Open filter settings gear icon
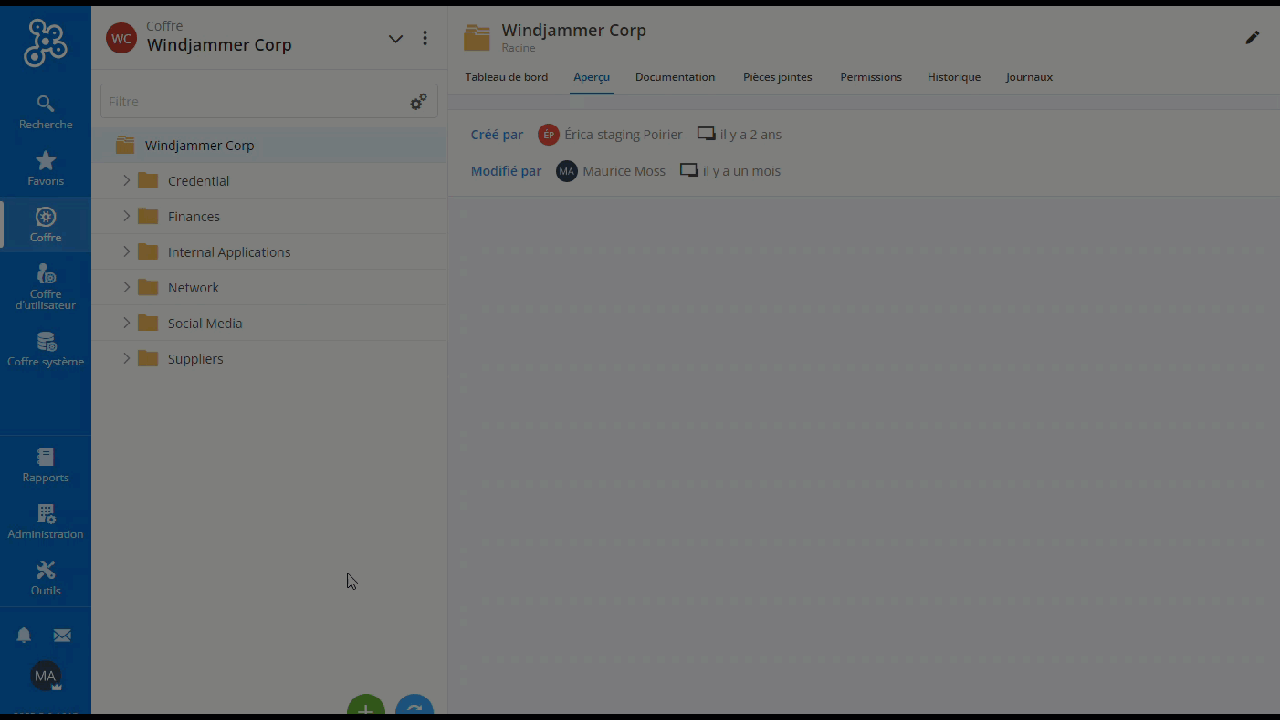This screenshot has width=1280, height=720. click(418, 102)
